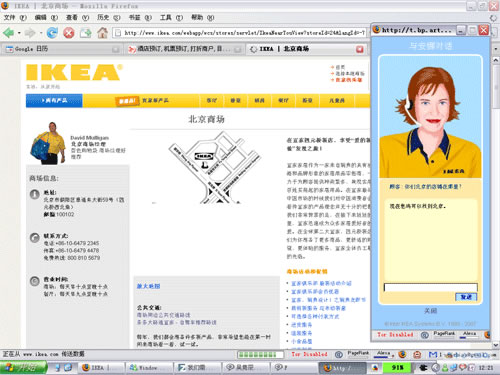Click the David Mulligan store manager photo
500x375 pixels.
[x=48, y=143]
